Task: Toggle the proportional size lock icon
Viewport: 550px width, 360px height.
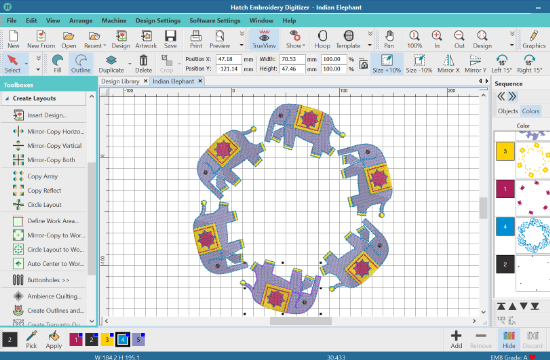Action: click(363, 64)
